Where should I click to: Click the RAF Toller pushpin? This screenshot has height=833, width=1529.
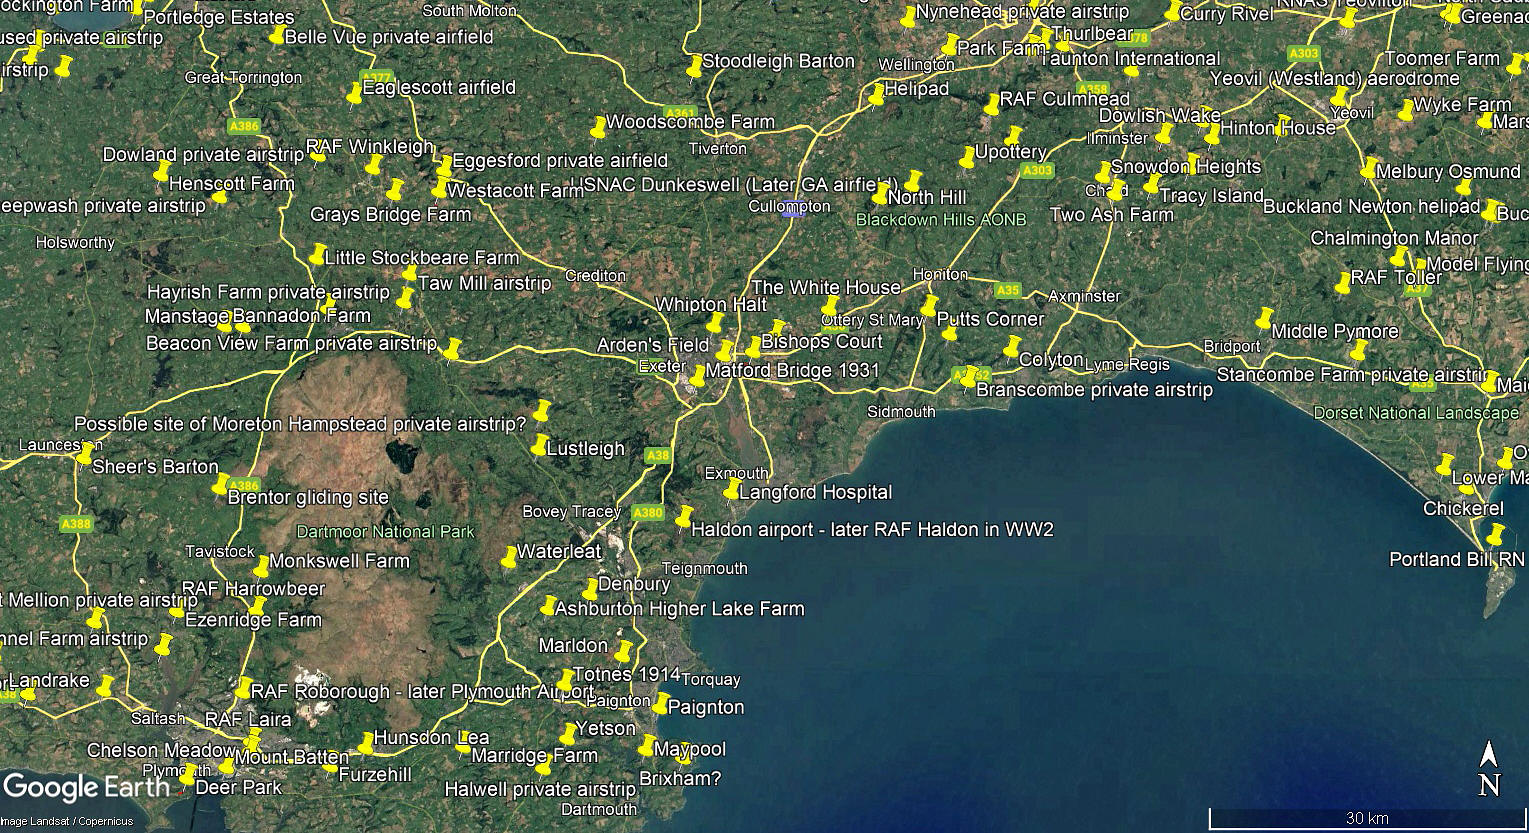(1343, 283)
